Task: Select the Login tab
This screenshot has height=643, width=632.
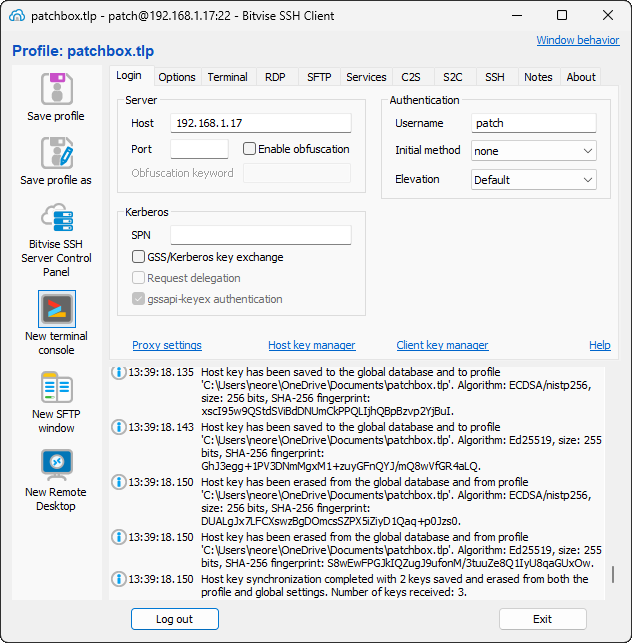Action: click(129, 75)
